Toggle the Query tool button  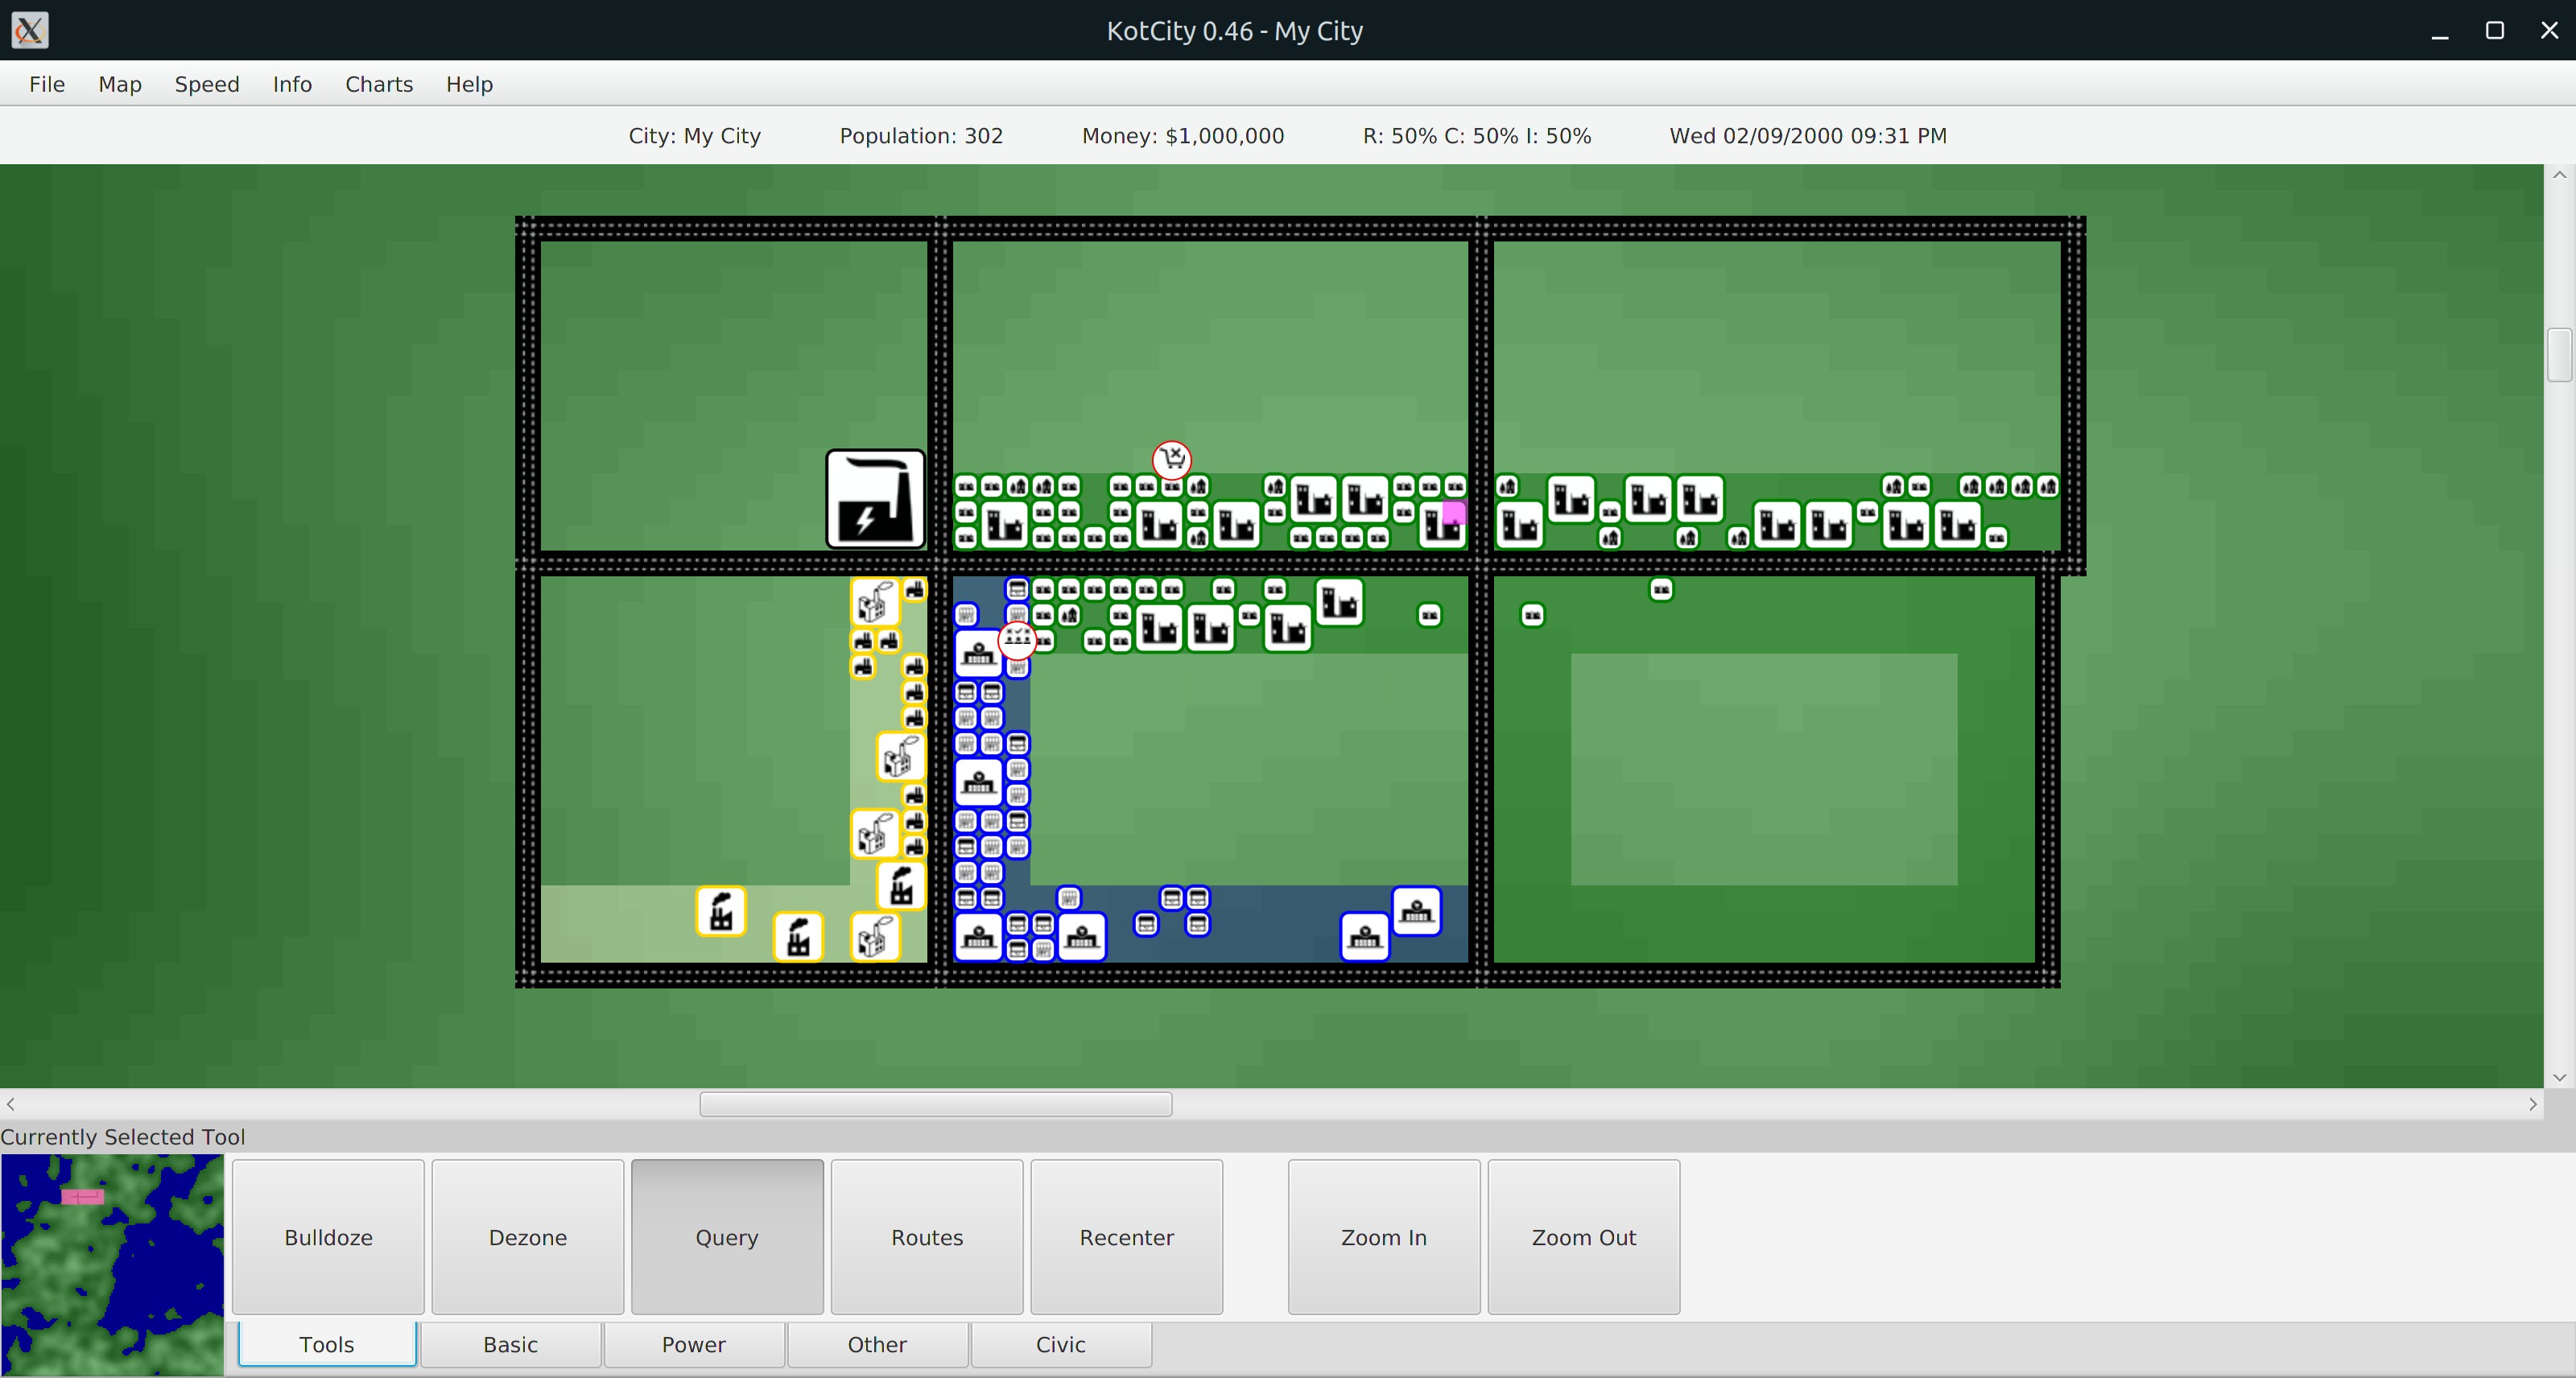(727, 1236)
